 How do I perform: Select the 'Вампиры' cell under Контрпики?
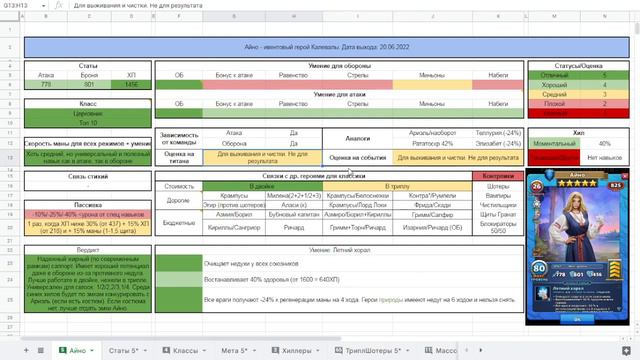498,196
